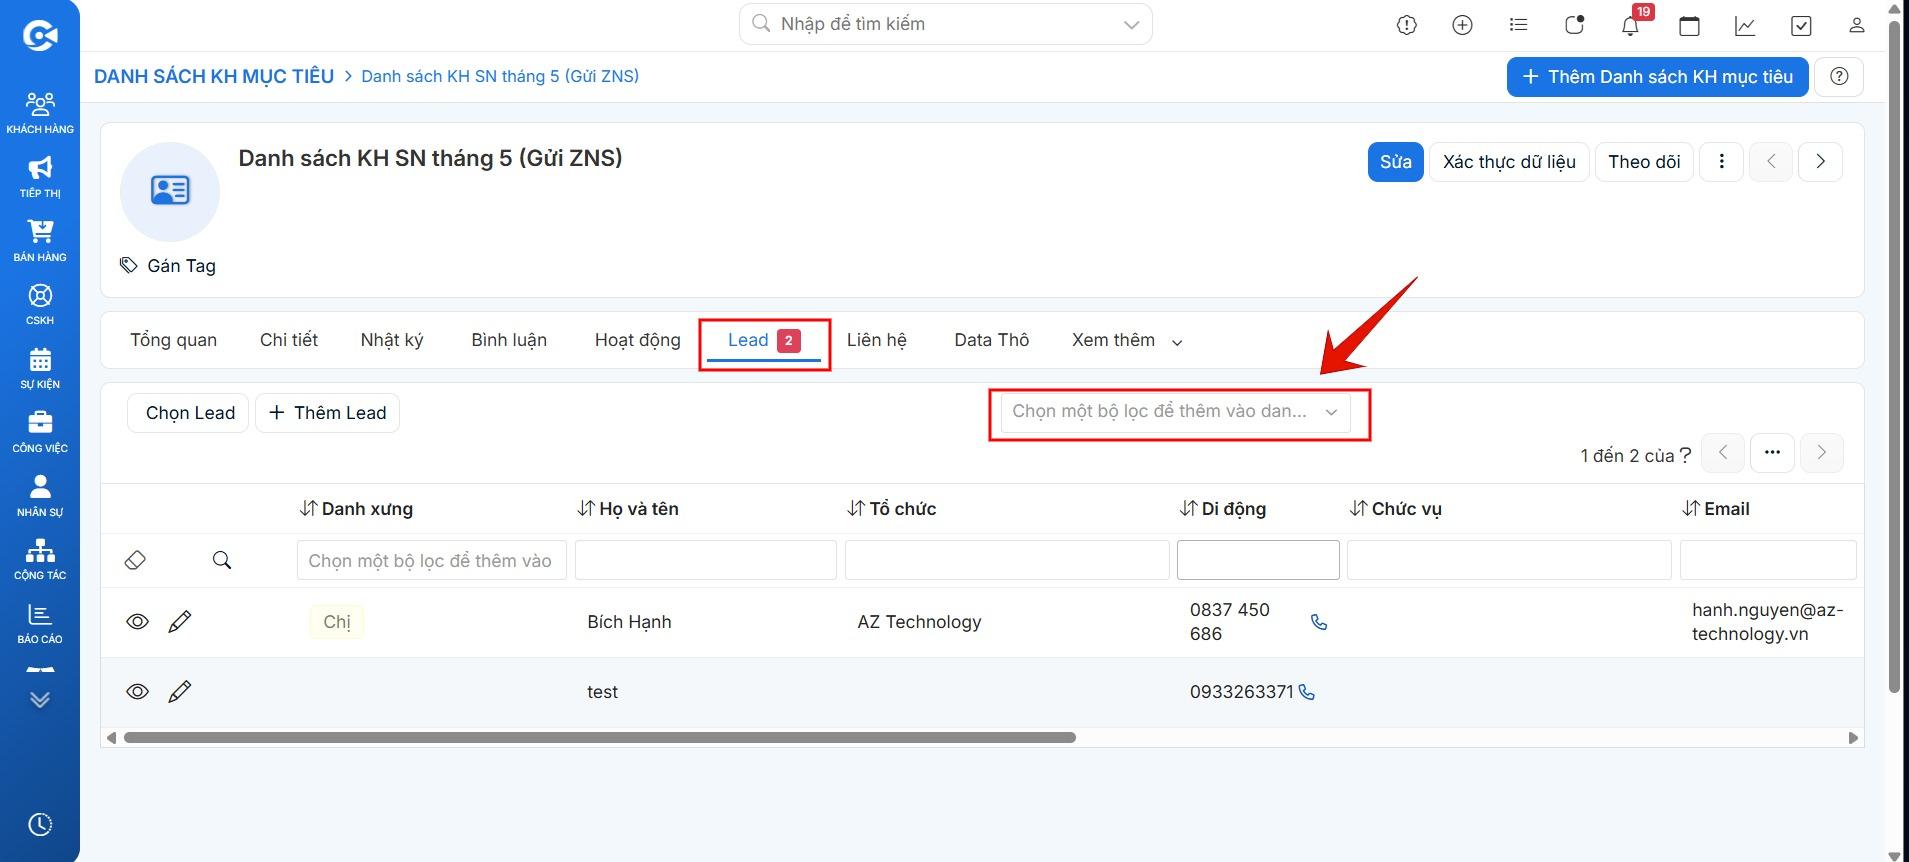Go to next record arrow
Viewport: 1909px width, 862px height.
(x=1820, y=162)
